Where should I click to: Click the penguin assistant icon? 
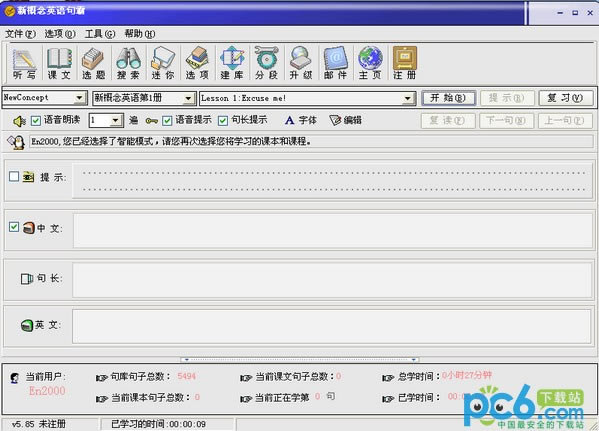pyautogui.click(x=16, y=142)
